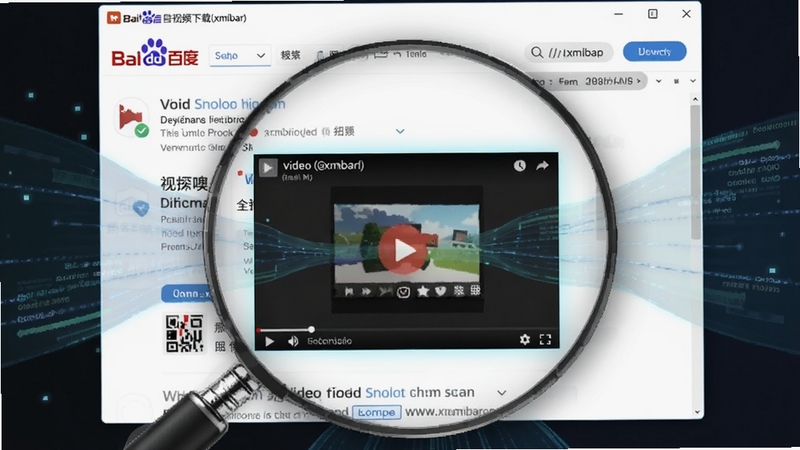This screenshot has height=450, width=800.
Task: Click the fast-forward icon in thumbnail bar
Action: [366, 291]
